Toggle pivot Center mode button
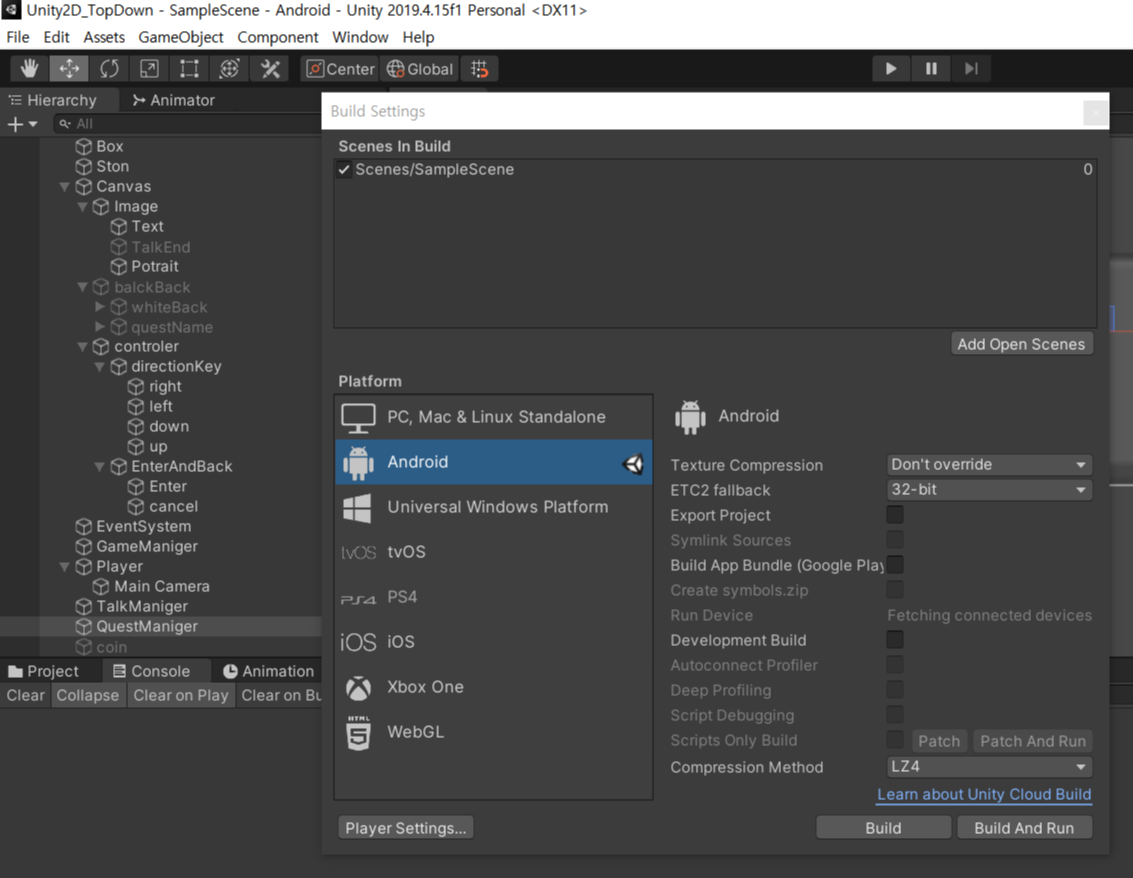 [x=340, y=69]
